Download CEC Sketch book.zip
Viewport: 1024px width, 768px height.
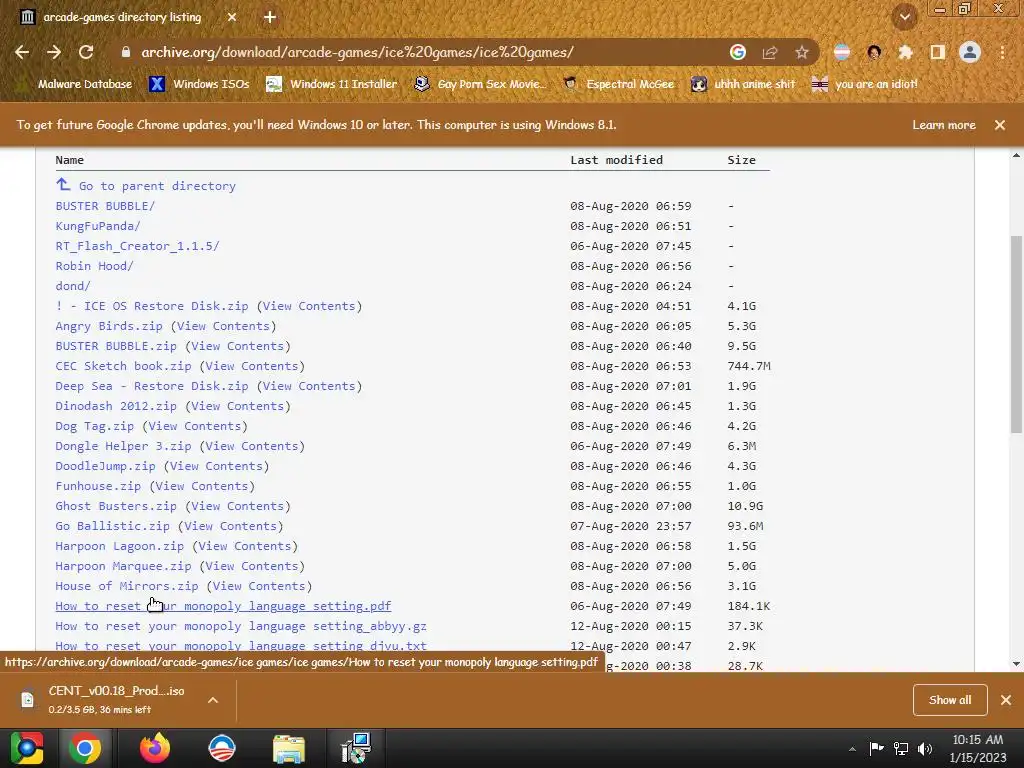coord(123,366)
